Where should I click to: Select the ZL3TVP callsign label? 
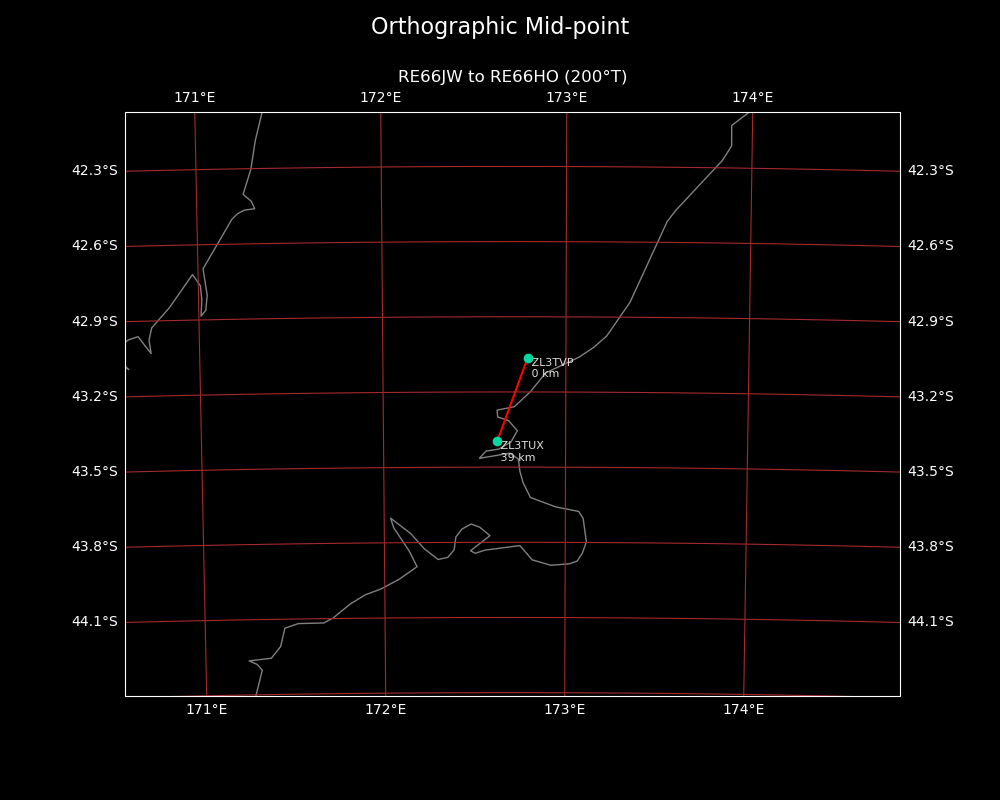pyautogui.click(x=552, y=363)
